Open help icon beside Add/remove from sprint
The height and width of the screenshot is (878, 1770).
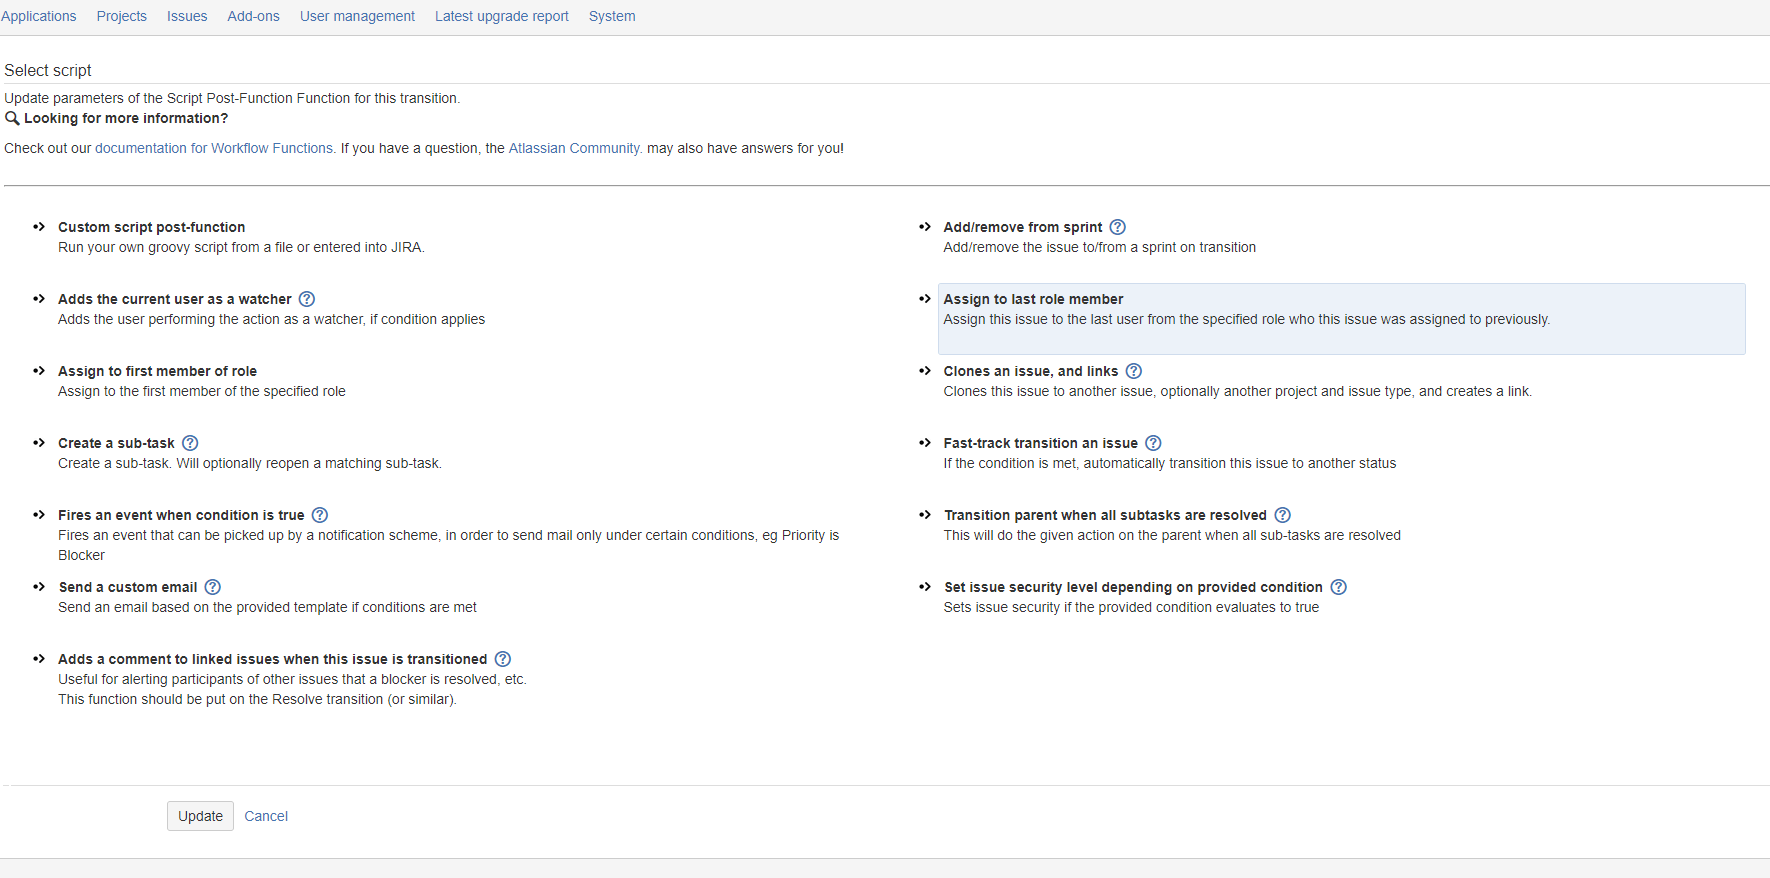1118,227
